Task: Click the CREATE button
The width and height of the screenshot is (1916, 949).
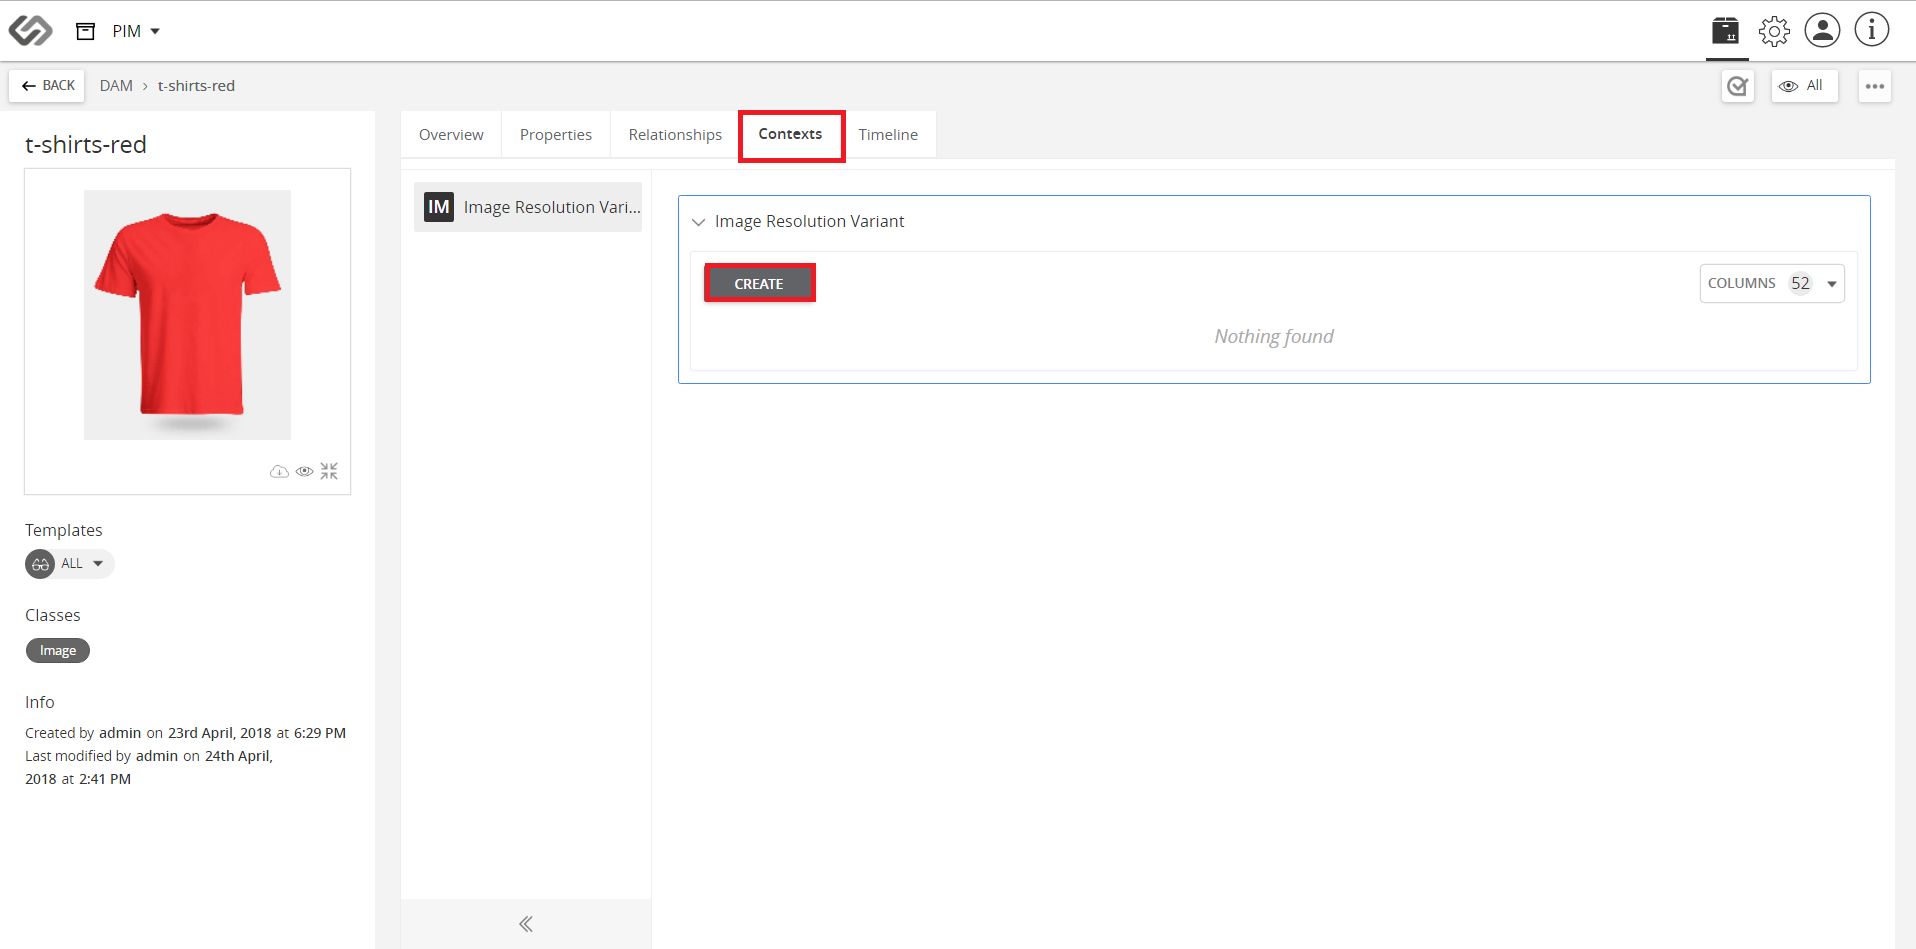Action: 759,284
